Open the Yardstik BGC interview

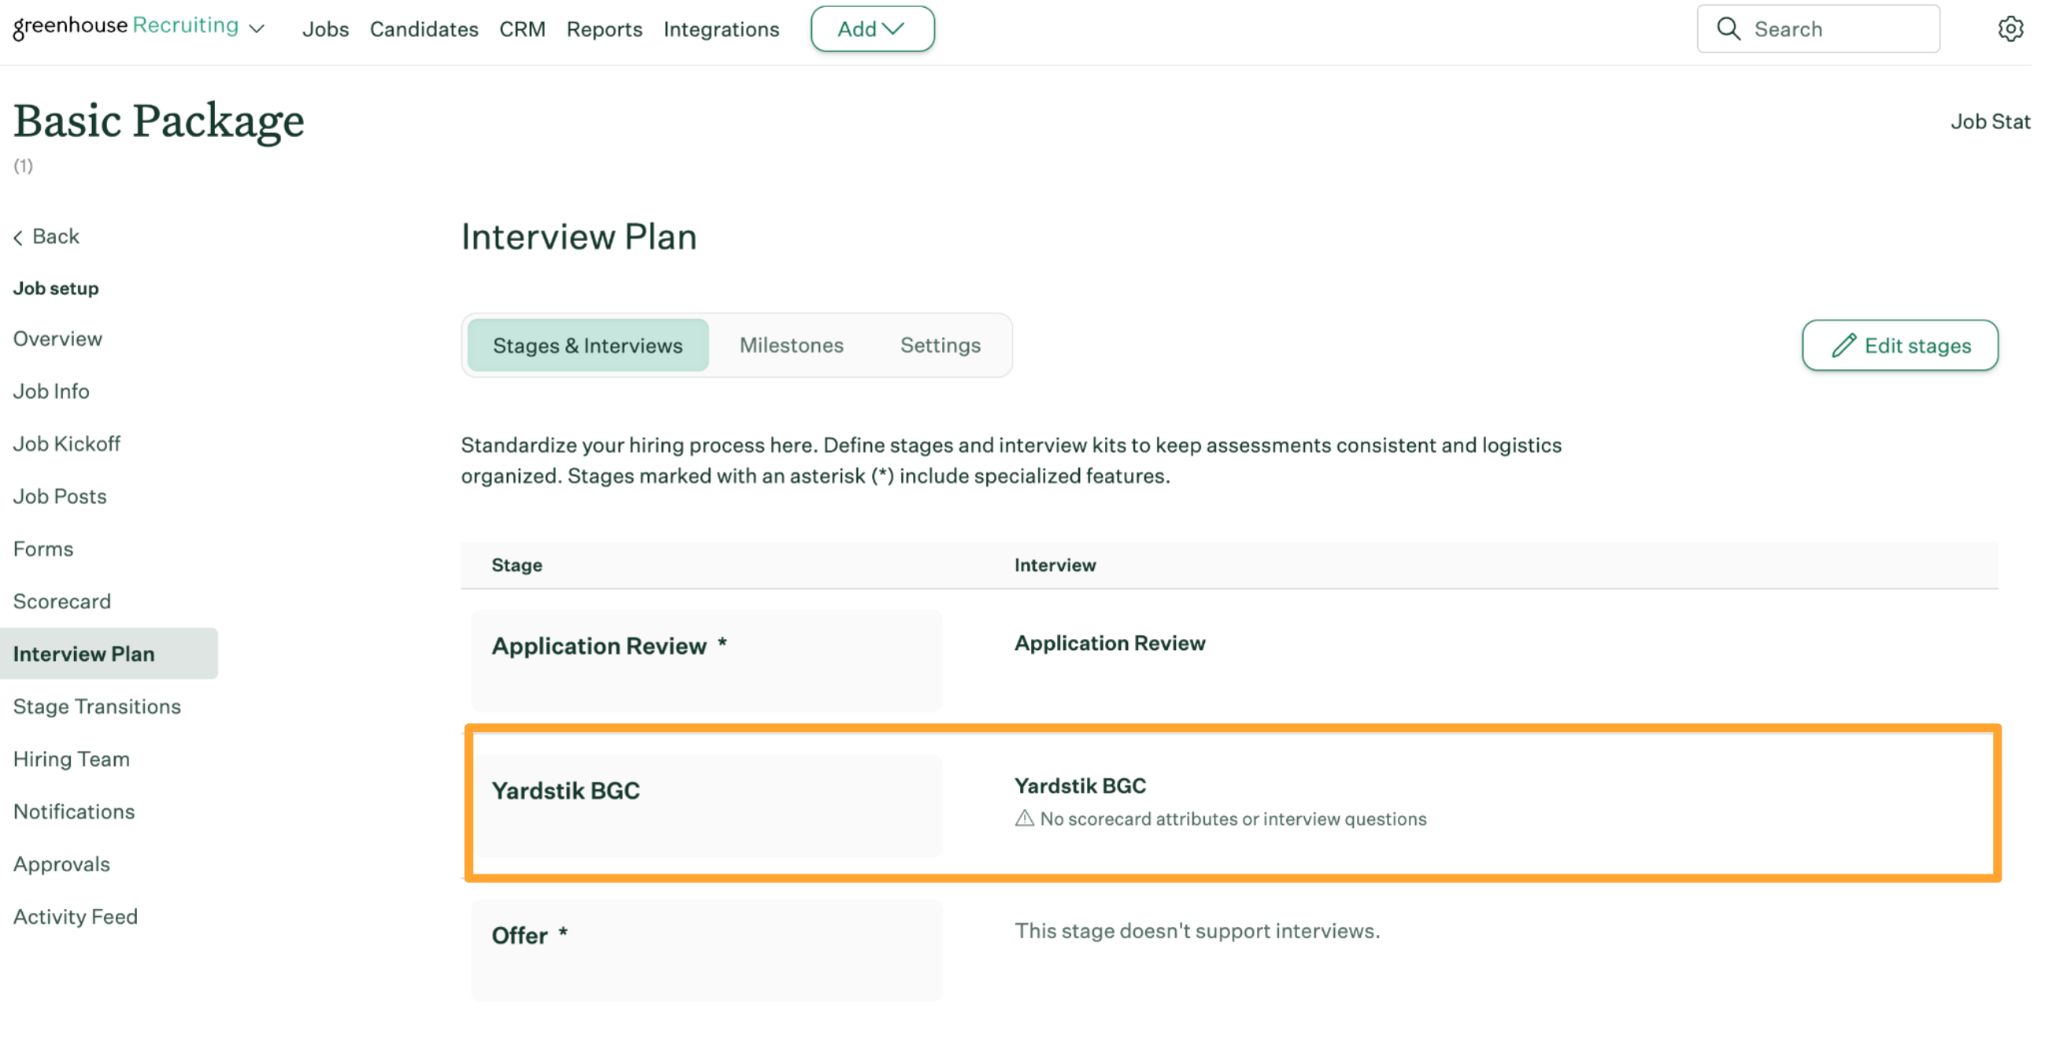1080,786
